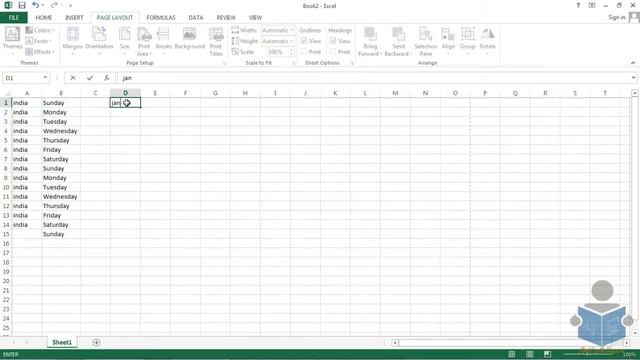Viewport: 640px width, 360px height.
Task: Switch to Normal view in status bar
Action: [x=511, y=354]
